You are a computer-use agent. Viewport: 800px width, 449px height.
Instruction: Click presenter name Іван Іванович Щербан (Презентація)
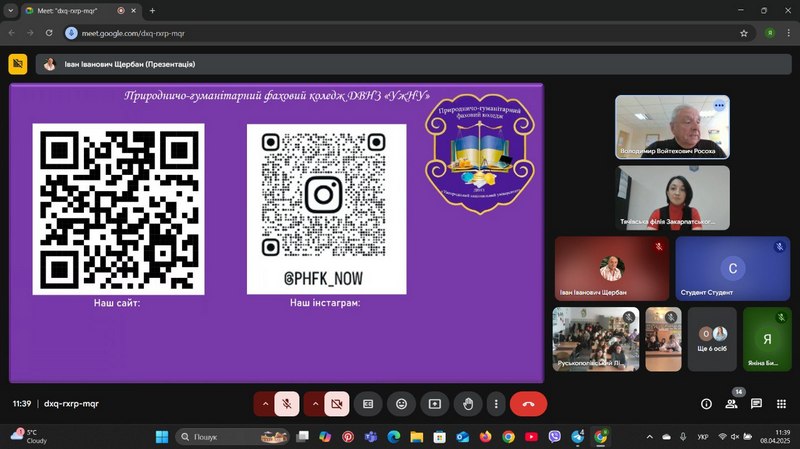point(130,64)
